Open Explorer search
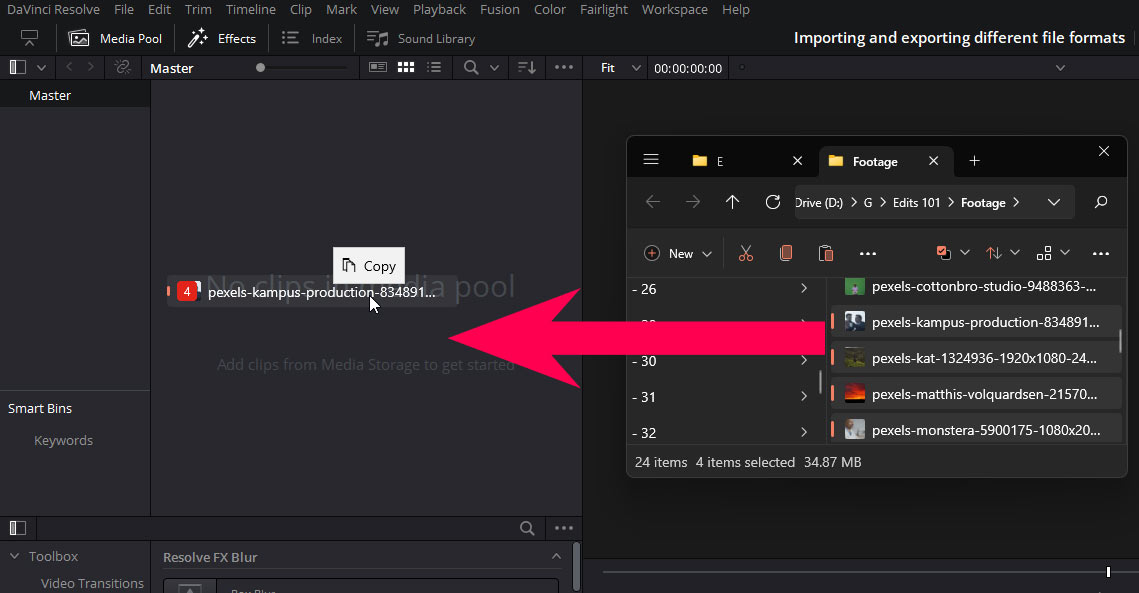The width and height of the screenshot is (1139, 593). click(x=1101, y=202)
